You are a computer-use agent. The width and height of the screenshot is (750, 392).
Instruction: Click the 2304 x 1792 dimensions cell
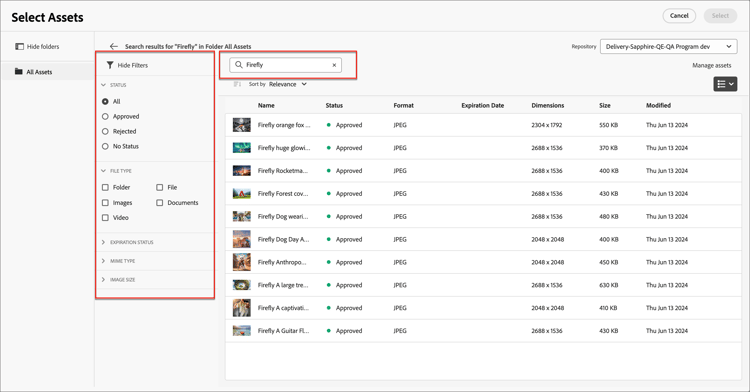[x=548, y=125]
